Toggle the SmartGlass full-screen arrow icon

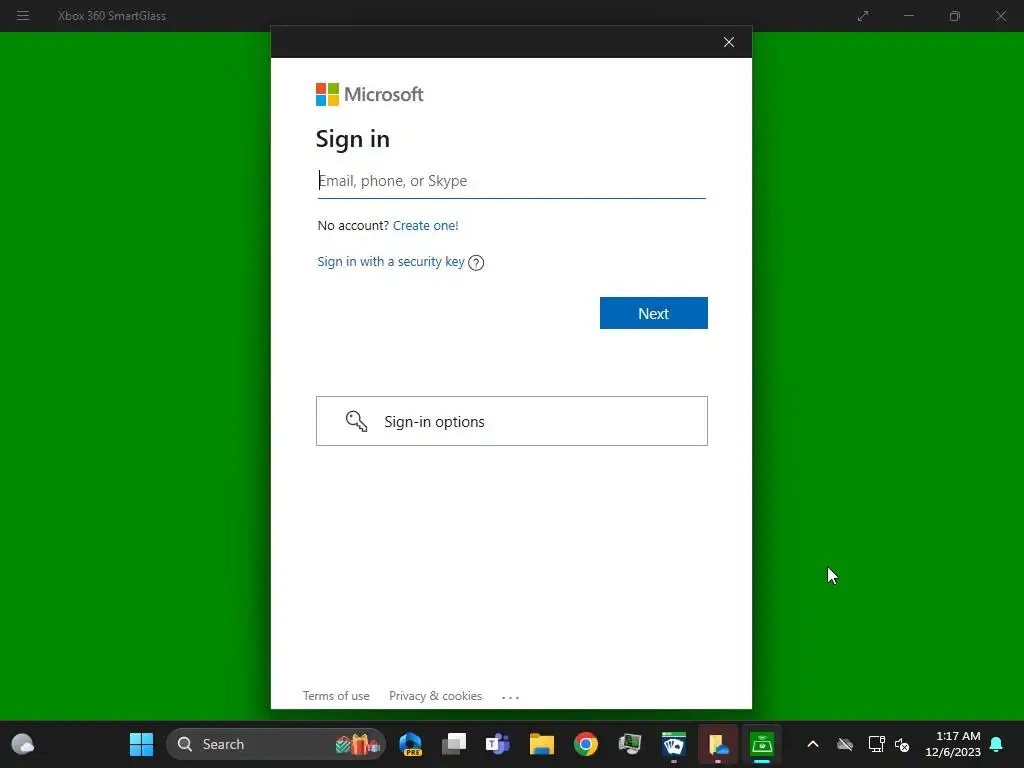[863, 16]
